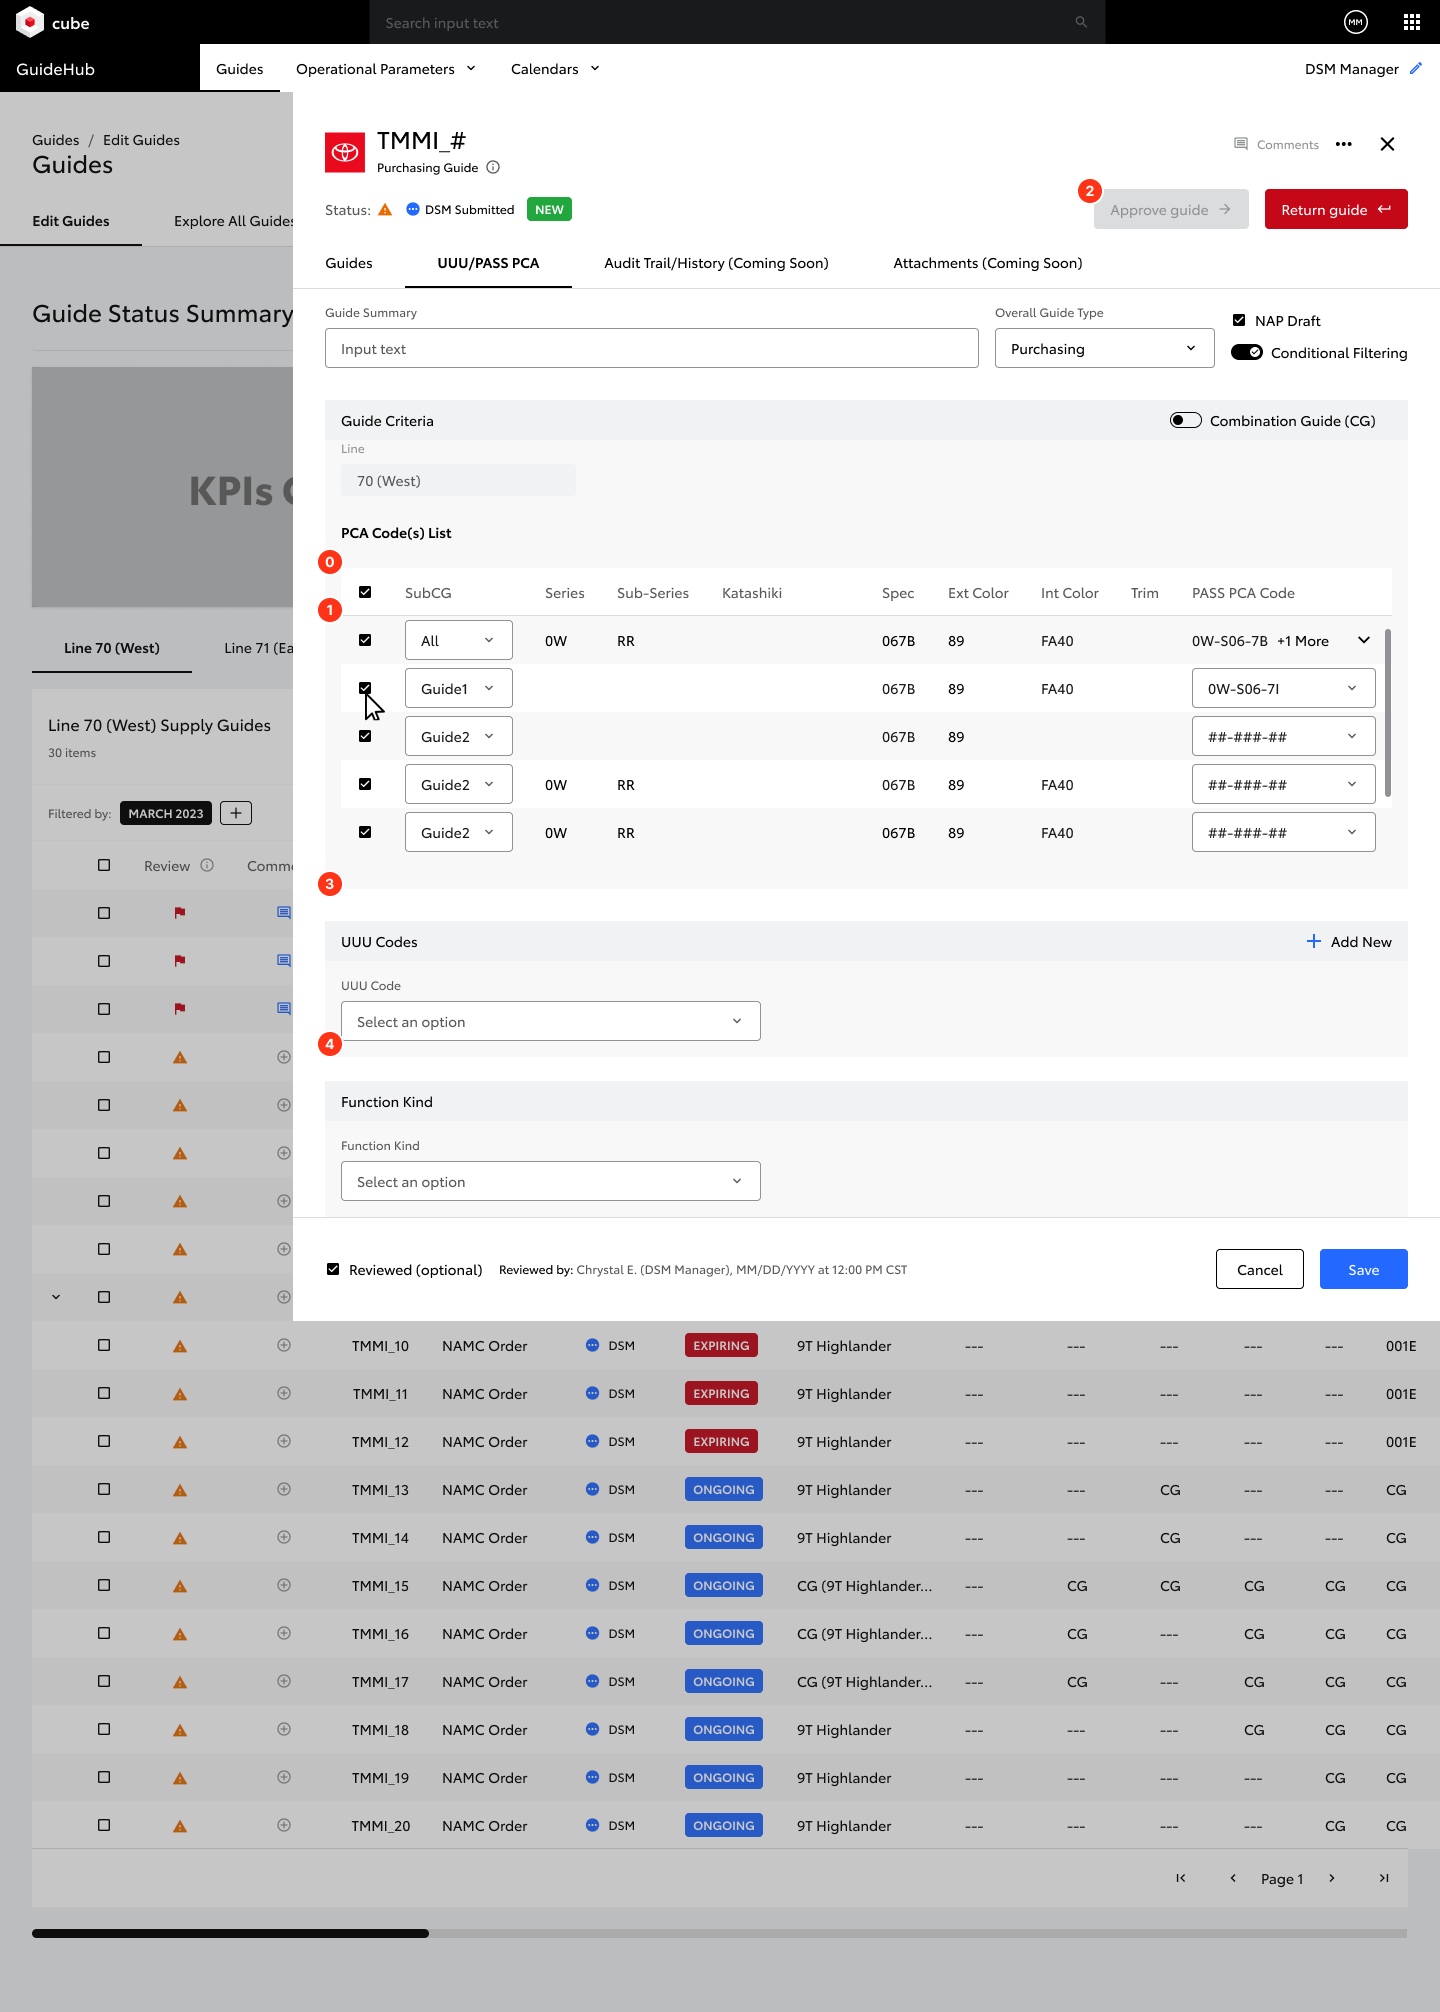Open Comments in the guide panel

click(1276, 144)
